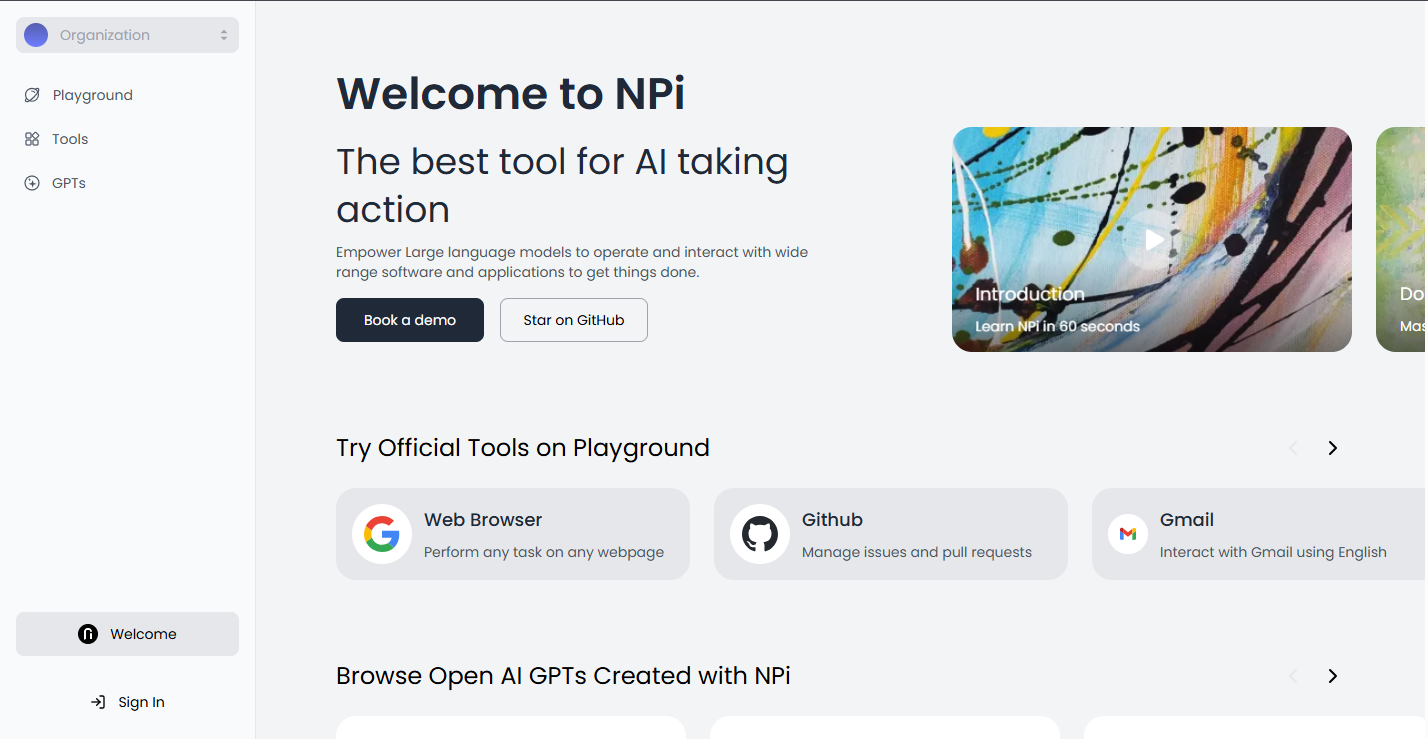Click Star on GitHub button
Screen dimensions: 1428x739
[574, 320]
